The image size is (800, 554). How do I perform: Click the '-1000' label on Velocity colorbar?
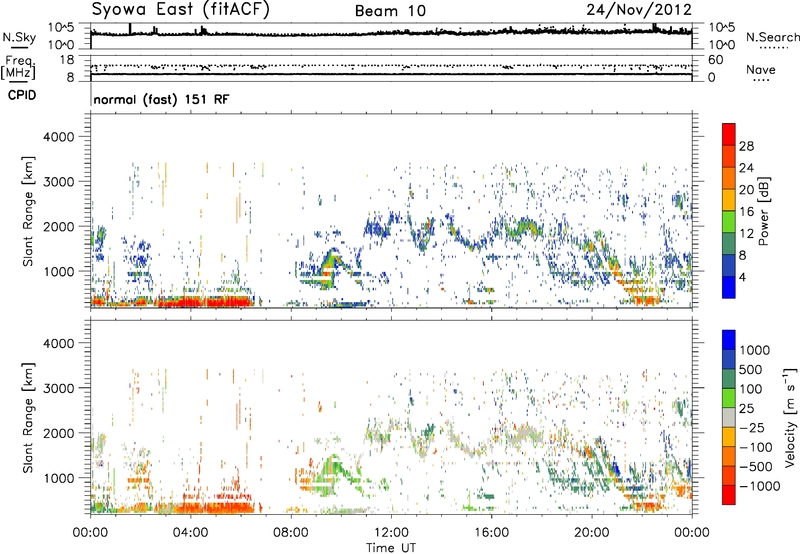click(x=760, y=486)
